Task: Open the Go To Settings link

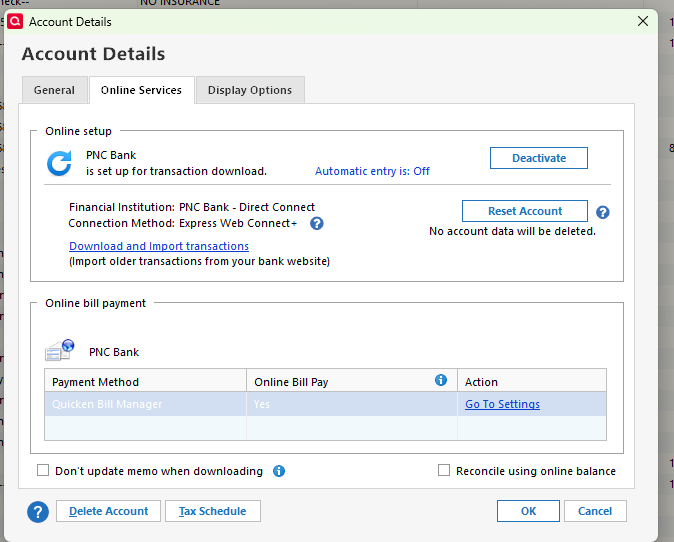Action: [502, 404]
